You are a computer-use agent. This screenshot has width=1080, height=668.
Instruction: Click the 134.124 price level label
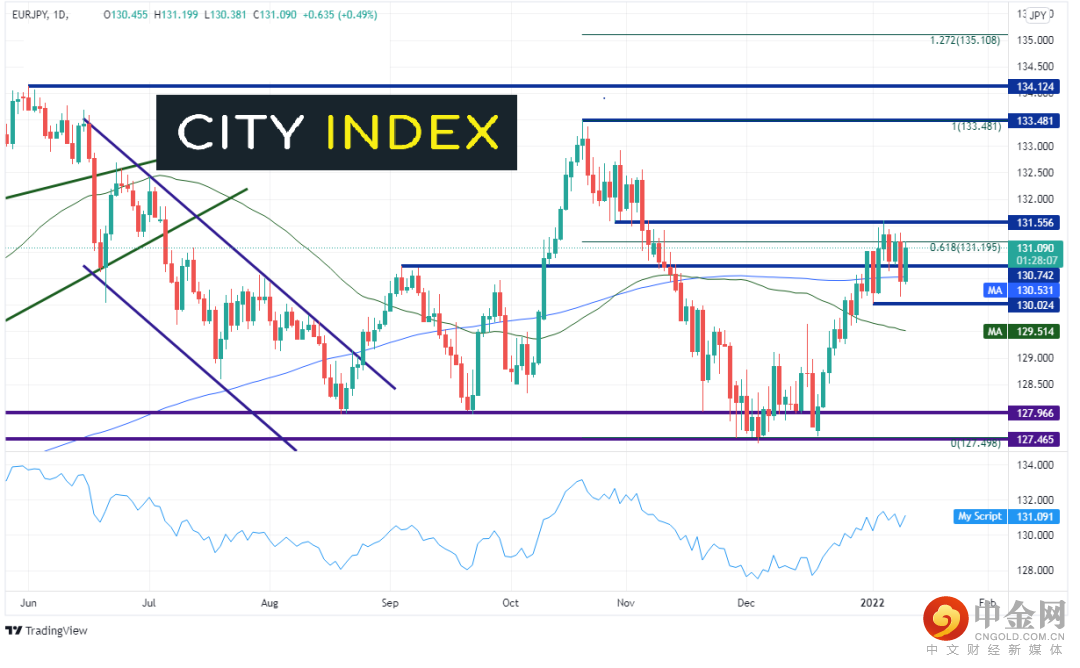pyautogui.click(x=1035, y=87)
